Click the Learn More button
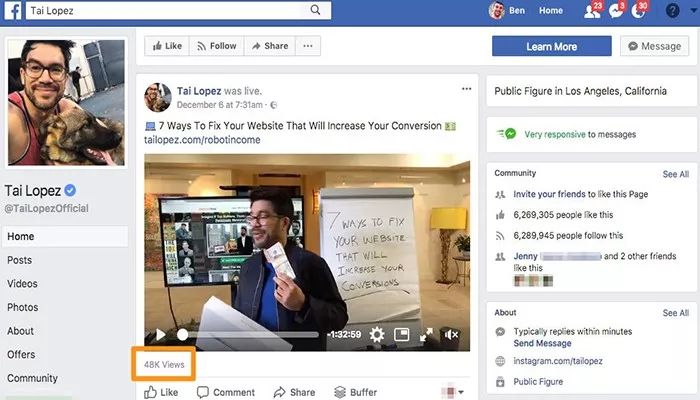 551,46
